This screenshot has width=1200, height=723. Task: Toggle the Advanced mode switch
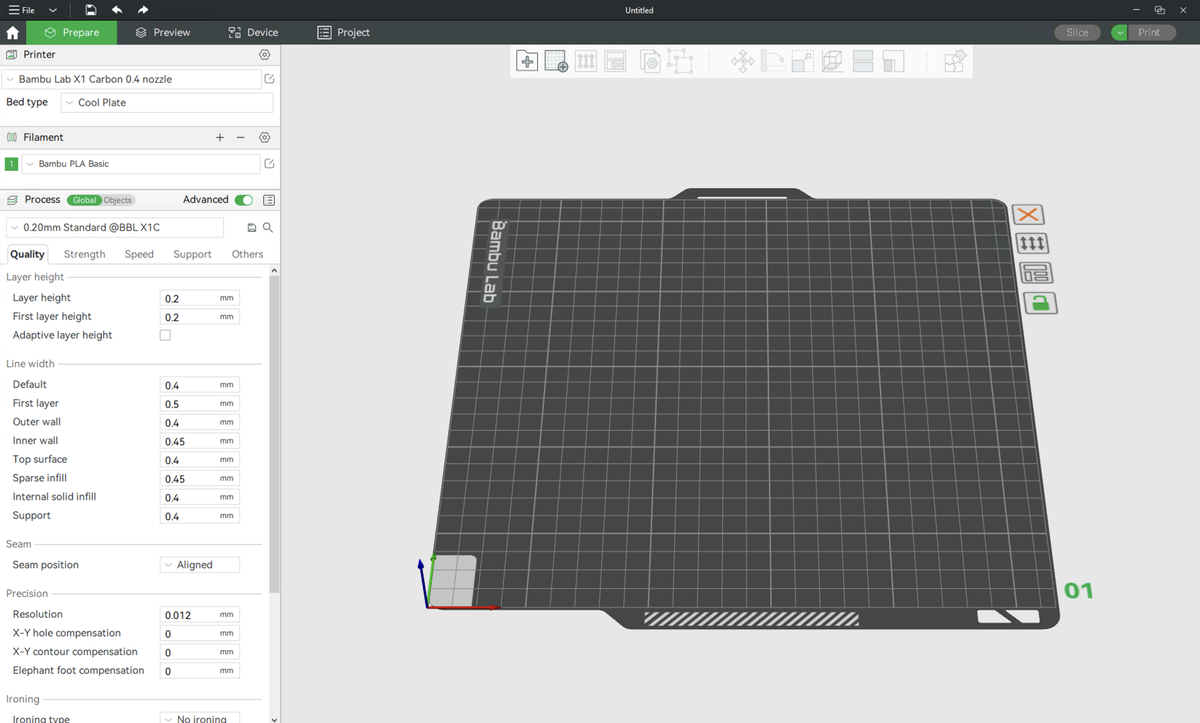click(x=243, y=200)
